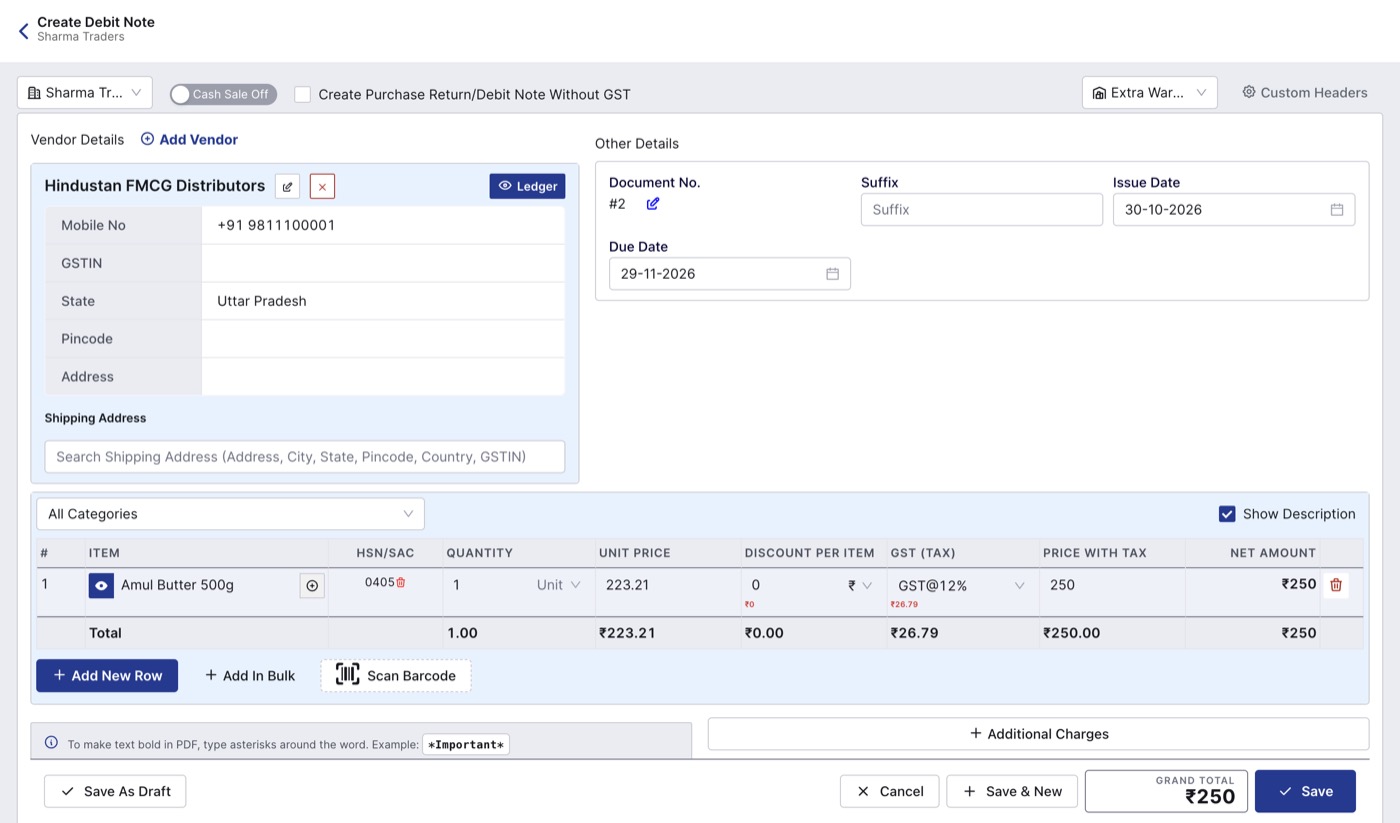Focus the Suffix input field
1400x823 pixels.
(x=982, y=210)
